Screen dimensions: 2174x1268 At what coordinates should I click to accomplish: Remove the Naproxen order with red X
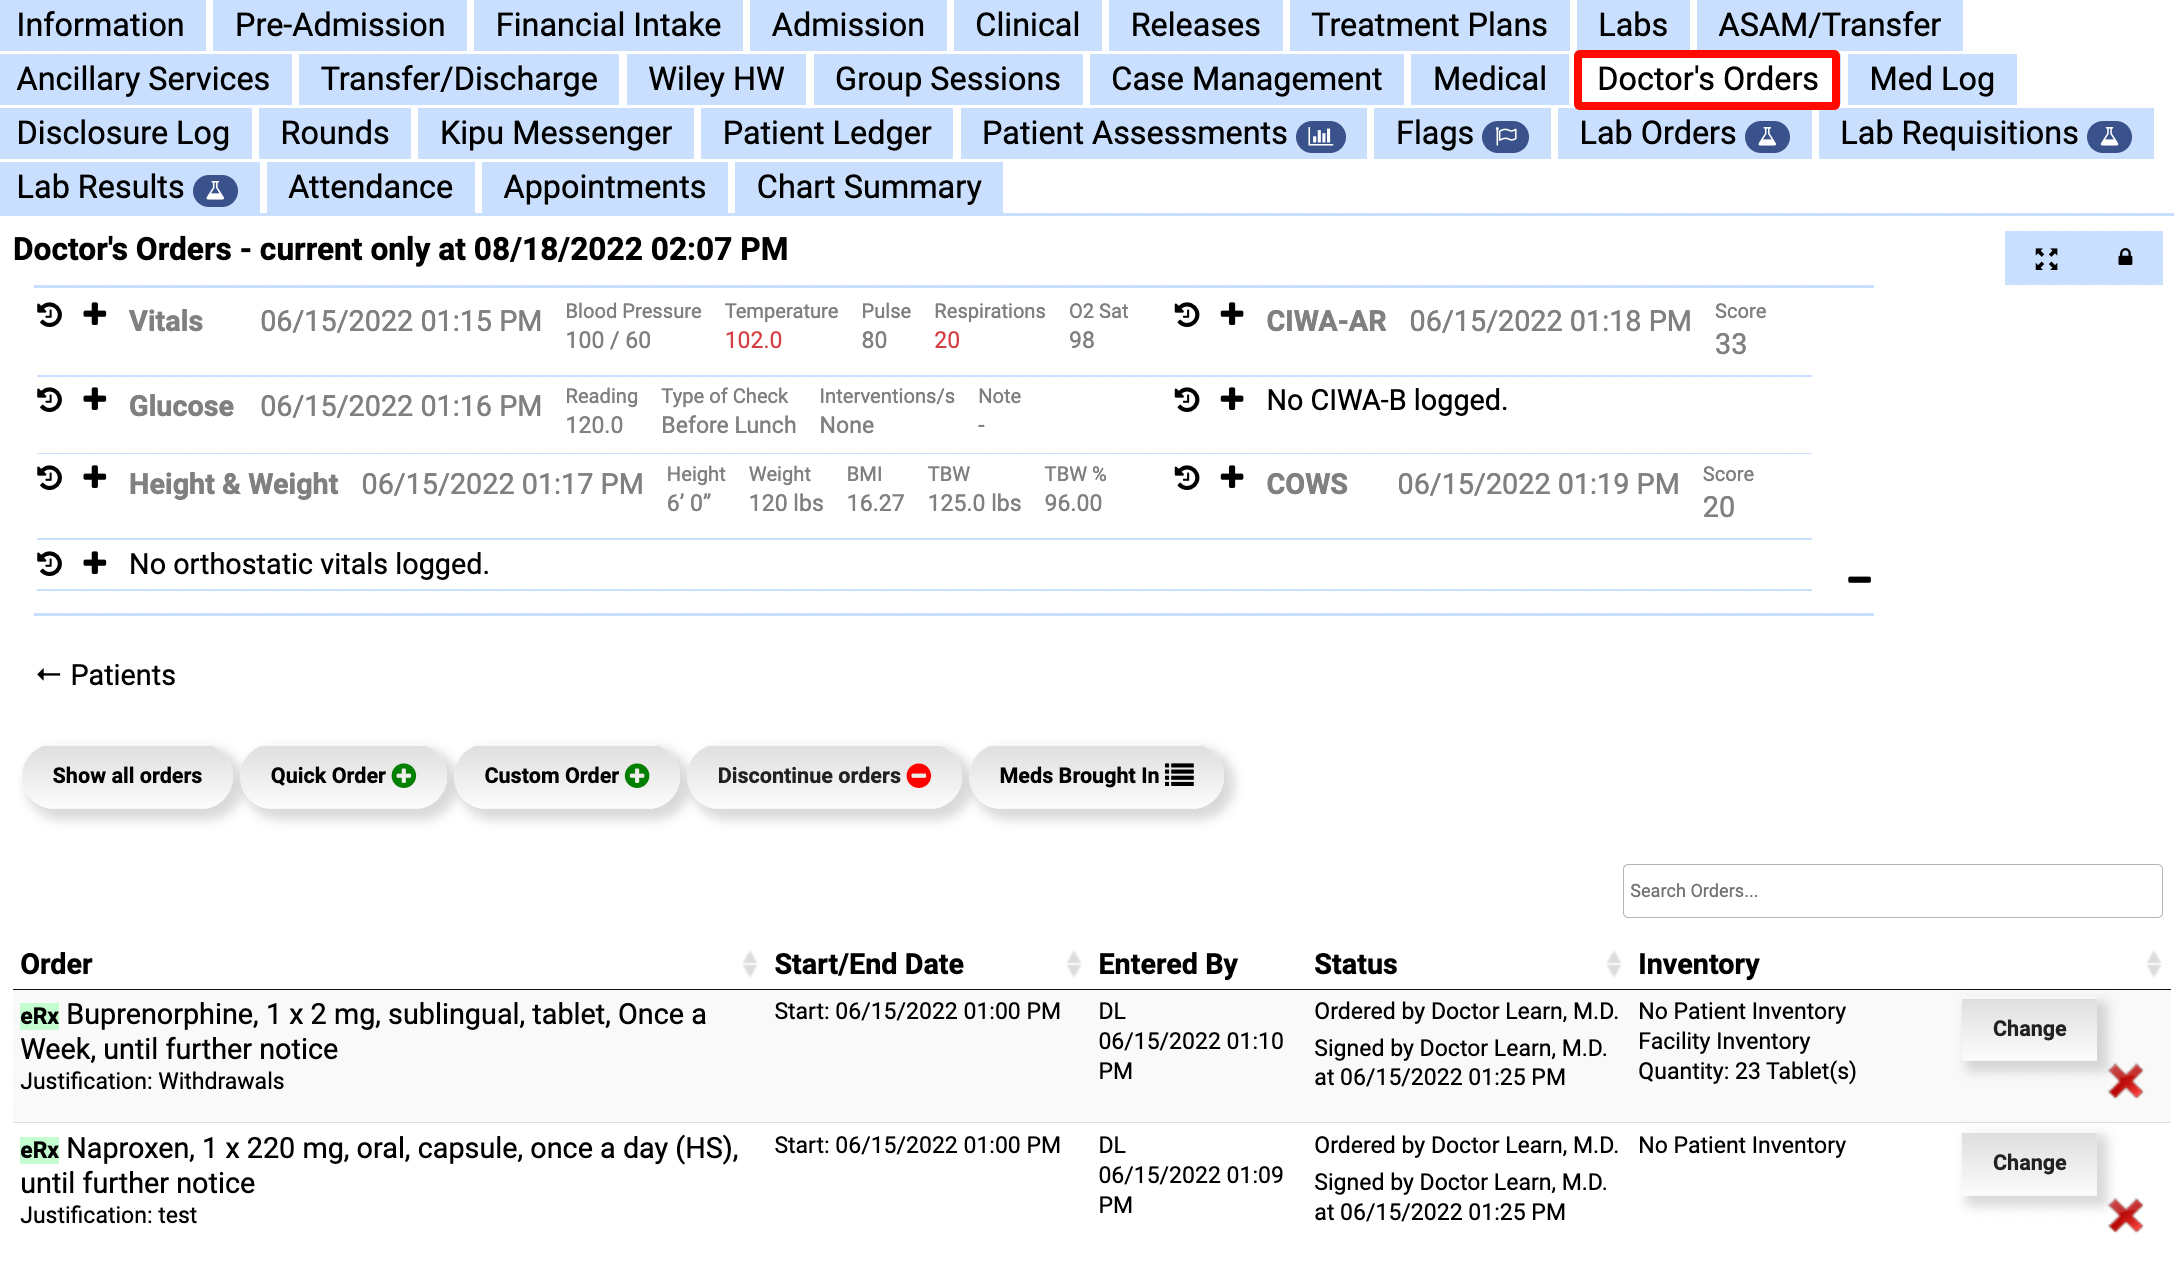pyautogui.click(x=2125, y=1215)
